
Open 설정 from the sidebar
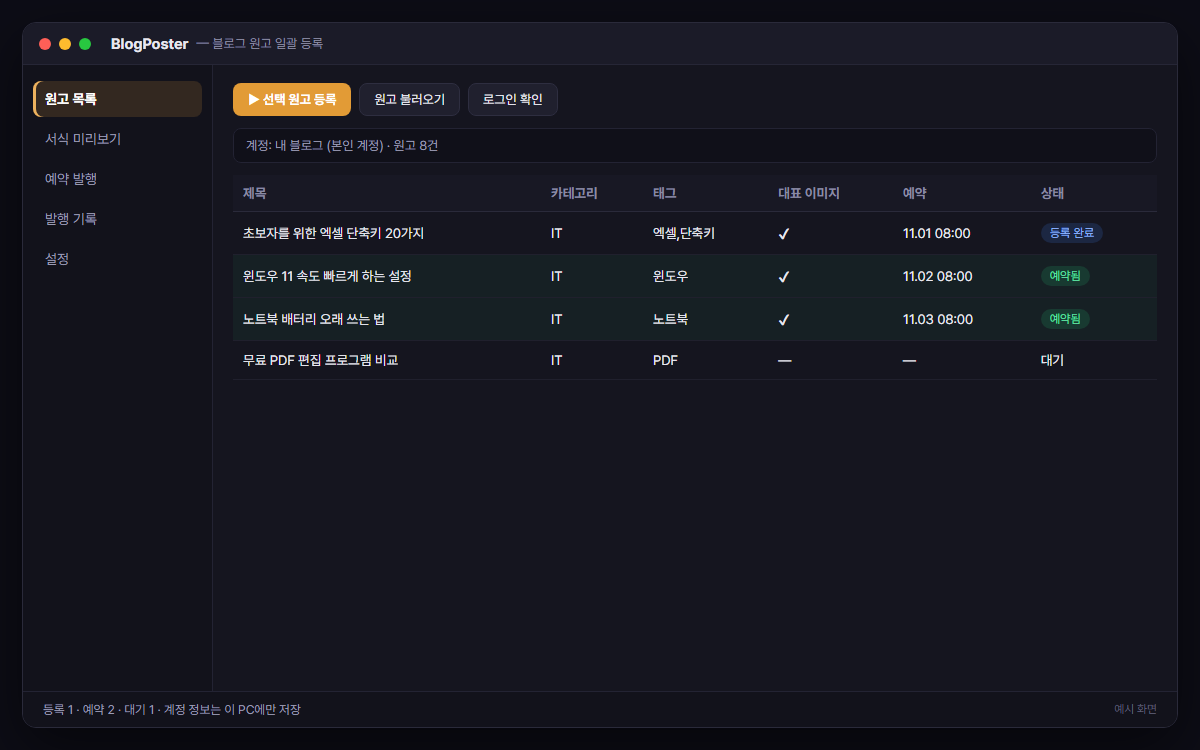coord(118,258)
